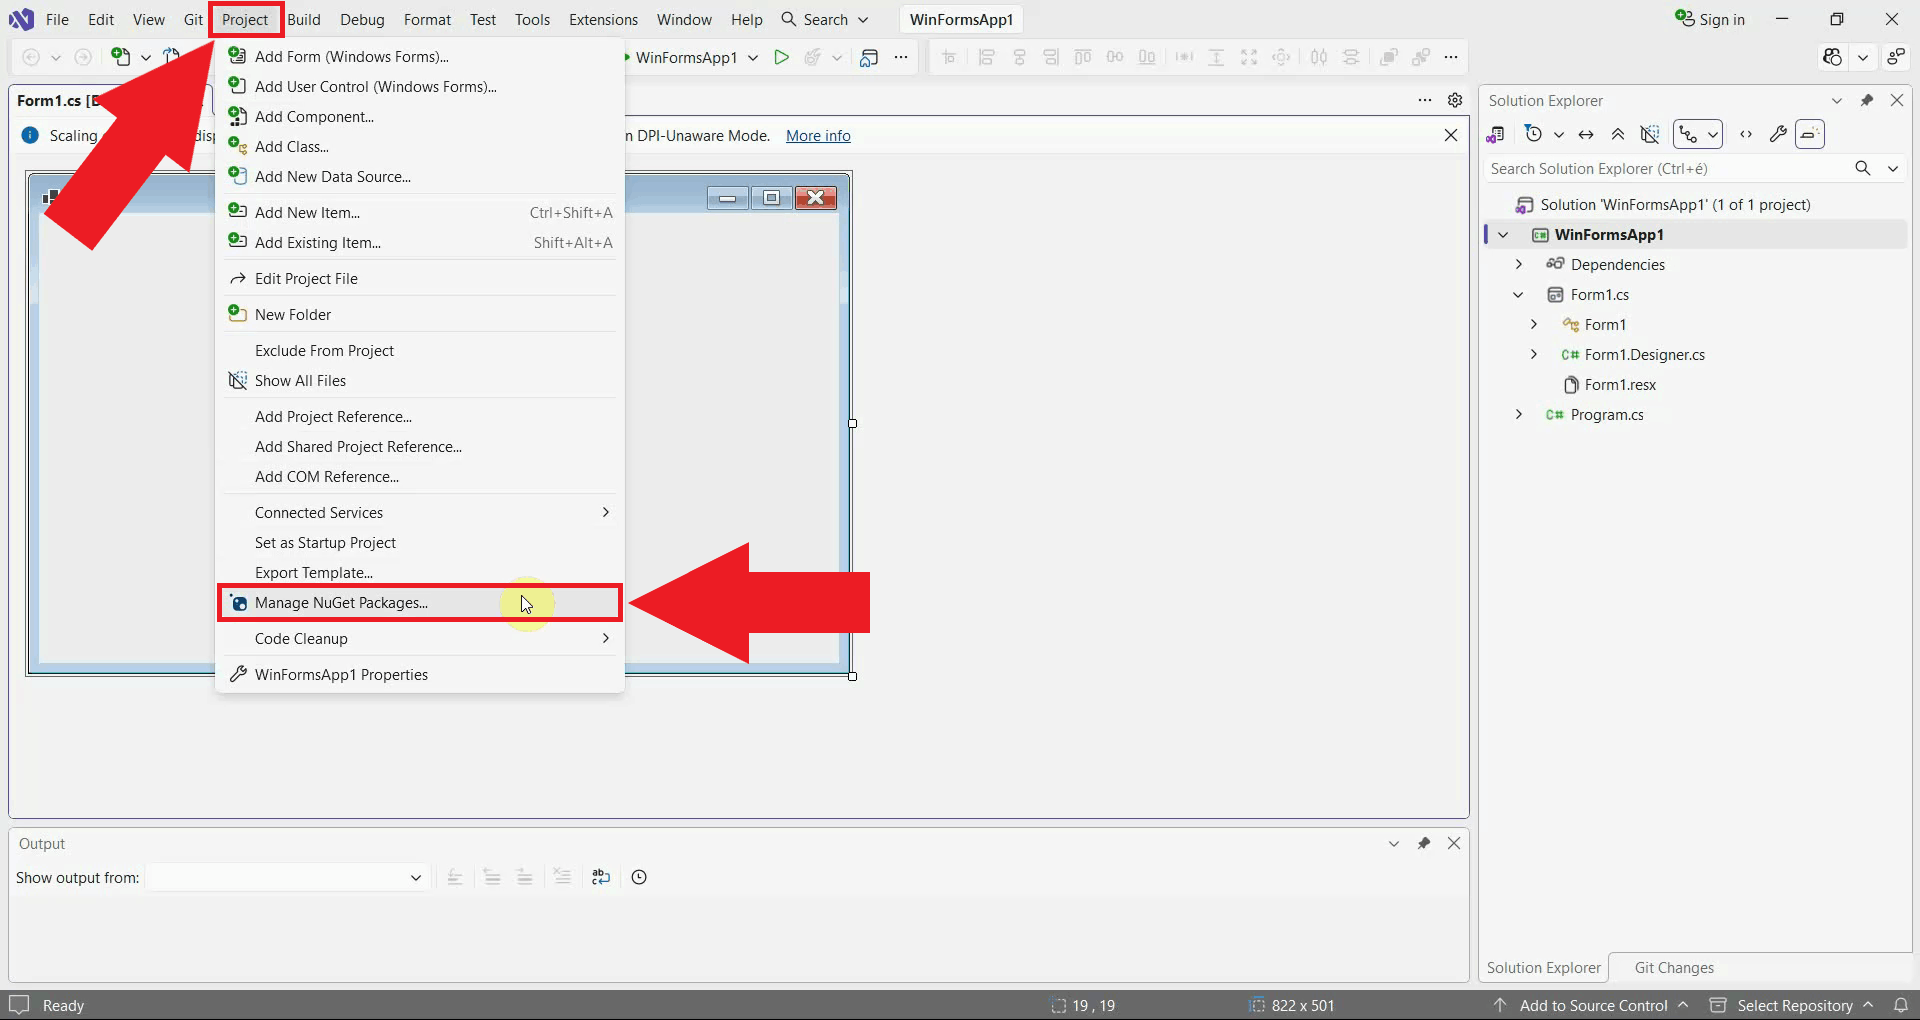Screen dimensions: 1920x1020
Task: Select WinFormsApp1 Properties menu entry
Action: pyautogui.click(x=420, y=674)
